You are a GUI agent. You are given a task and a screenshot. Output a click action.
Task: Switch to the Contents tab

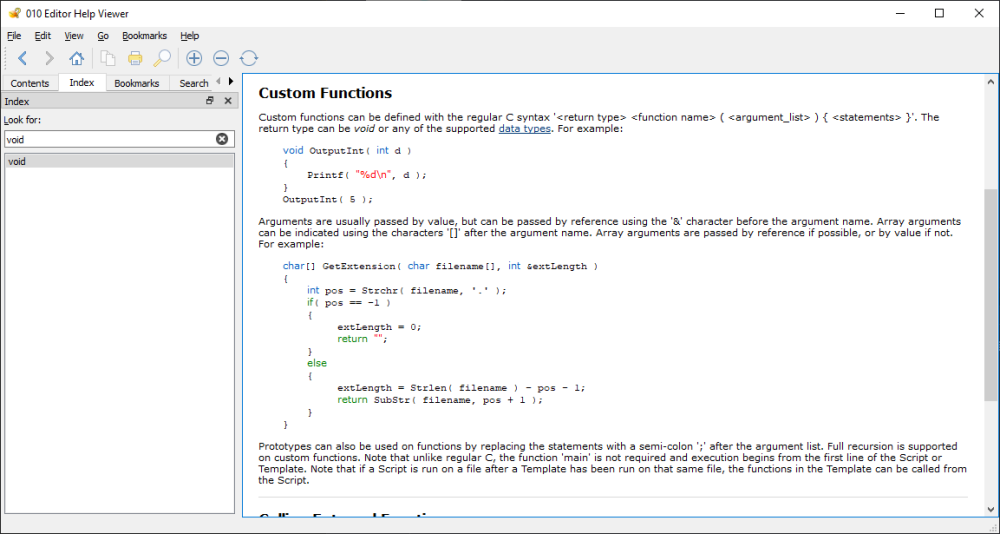30,83
